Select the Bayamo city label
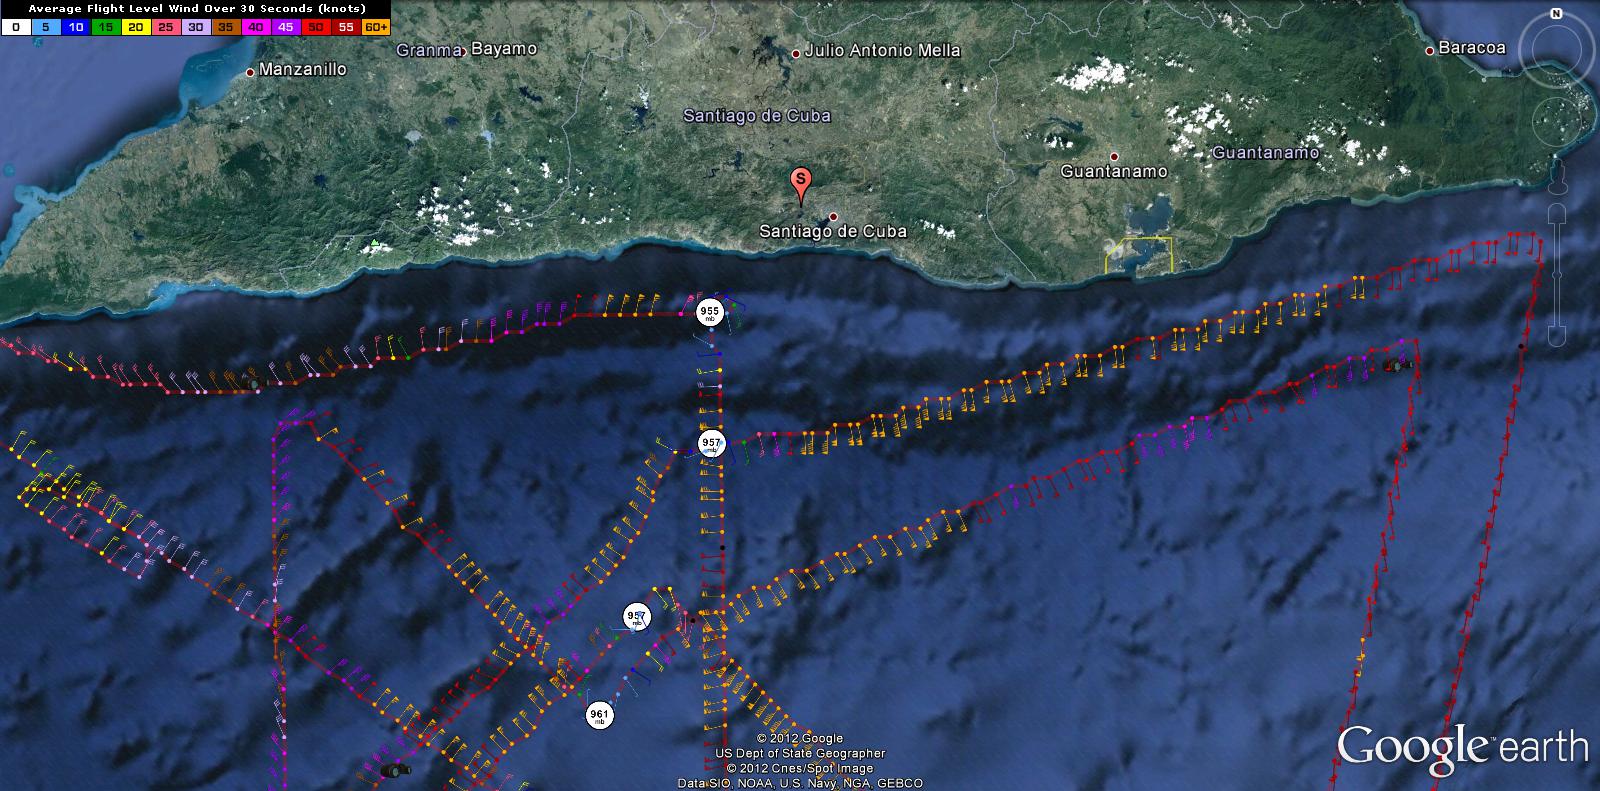 [504, 49]
